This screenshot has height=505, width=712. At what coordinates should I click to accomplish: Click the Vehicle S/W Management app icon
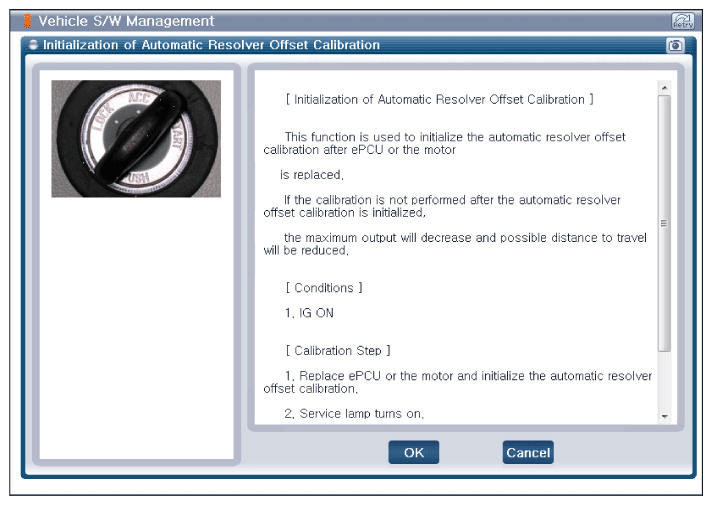pyautogui.click(x=28, y=21)
